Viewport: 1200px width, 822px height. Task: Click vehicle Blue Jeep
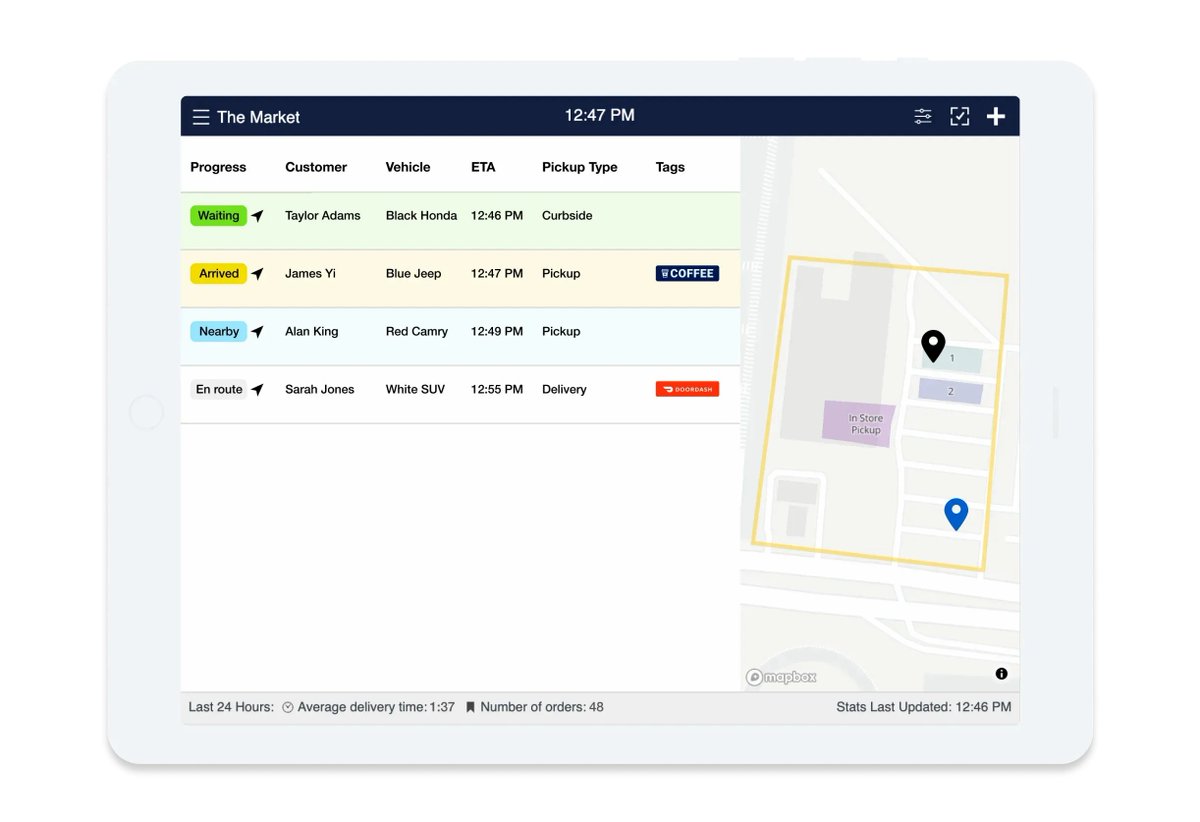click(x=413, y=274)
